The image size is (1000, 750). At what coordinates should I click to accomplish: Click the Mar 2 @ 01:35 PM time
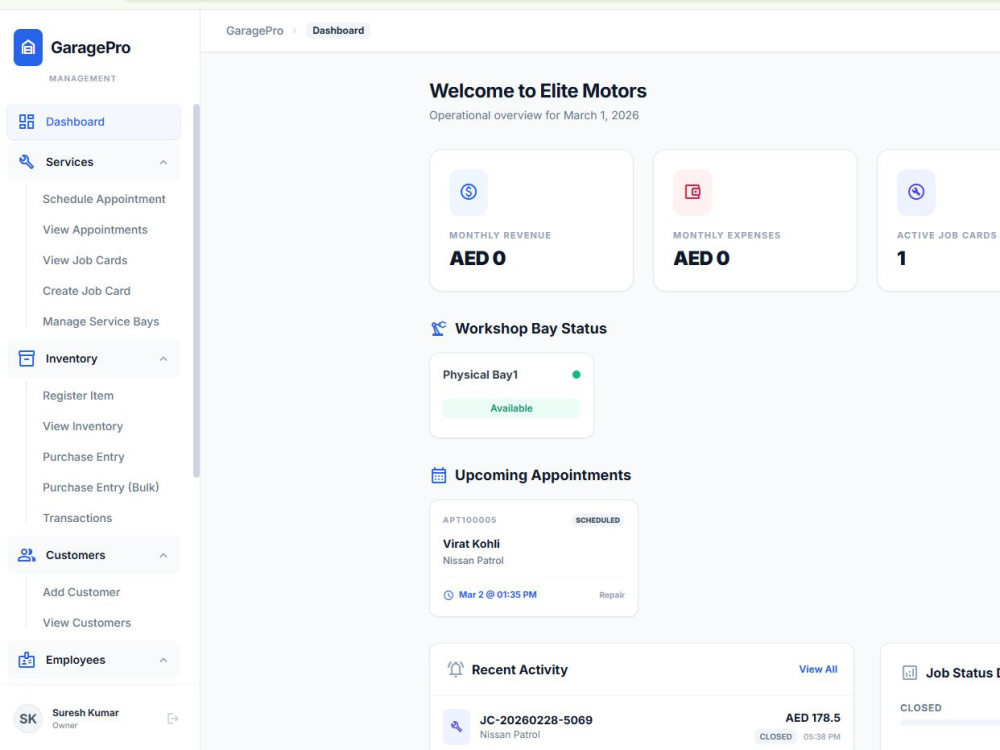coord(497,594)
